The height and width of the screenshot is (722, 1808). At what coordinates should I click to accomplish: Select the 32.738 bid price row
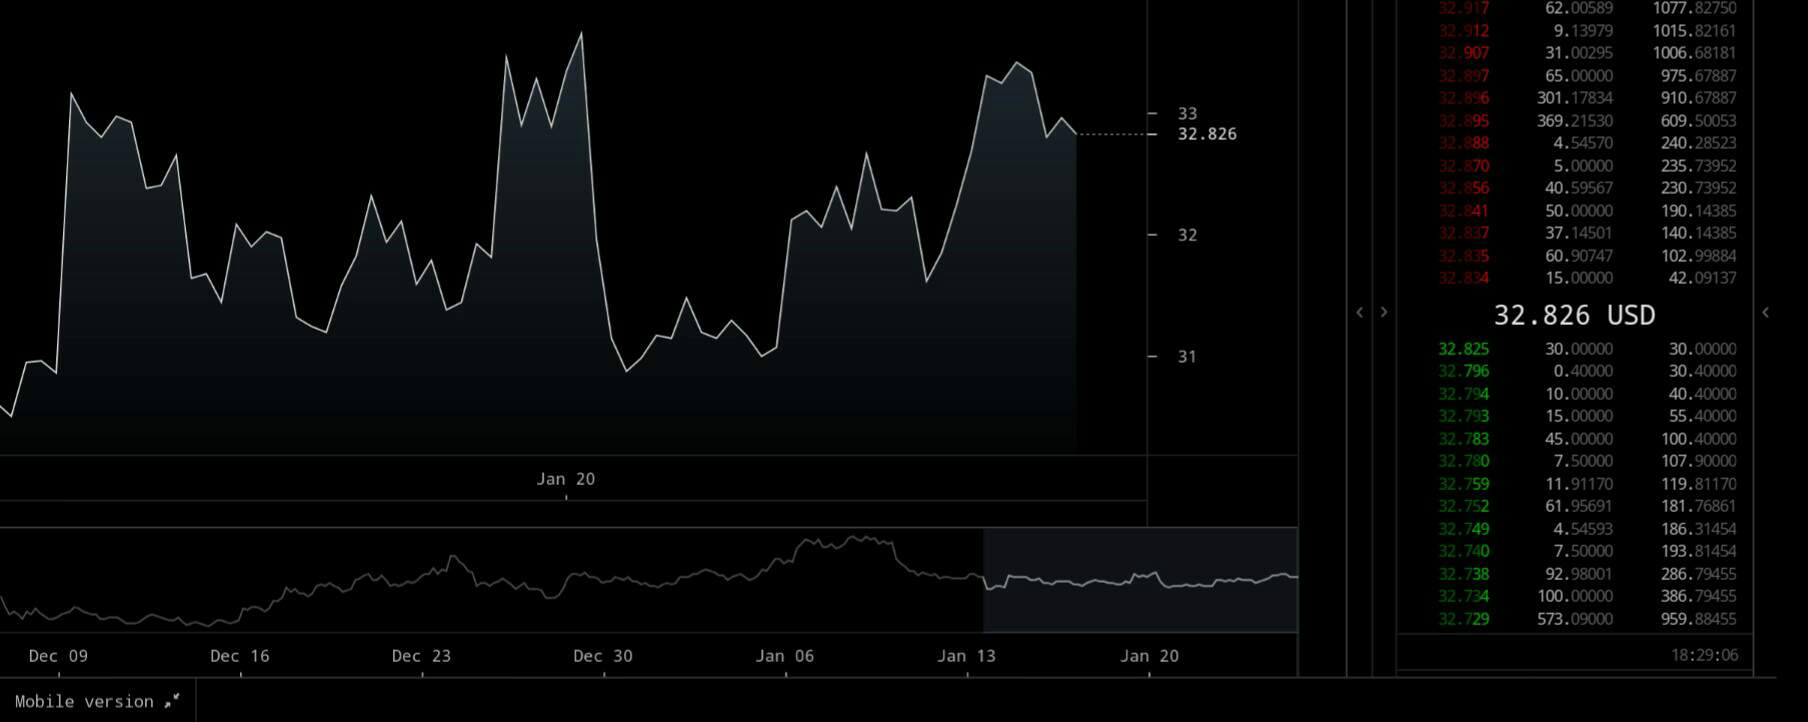point(1463,574)
